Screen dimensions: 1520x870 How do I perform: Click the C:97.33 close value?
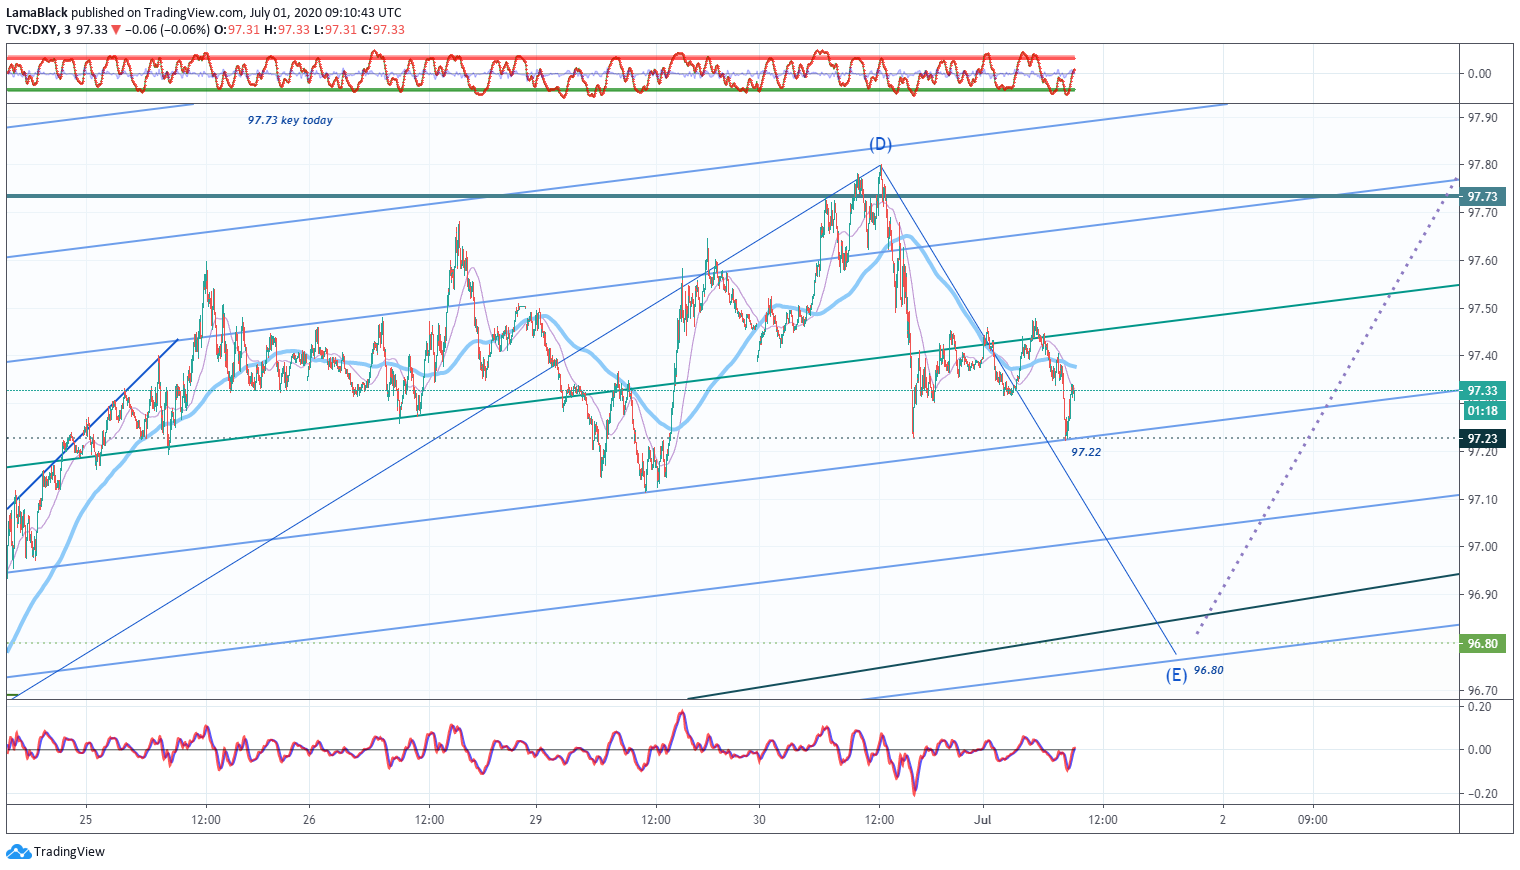coord(383,30)
